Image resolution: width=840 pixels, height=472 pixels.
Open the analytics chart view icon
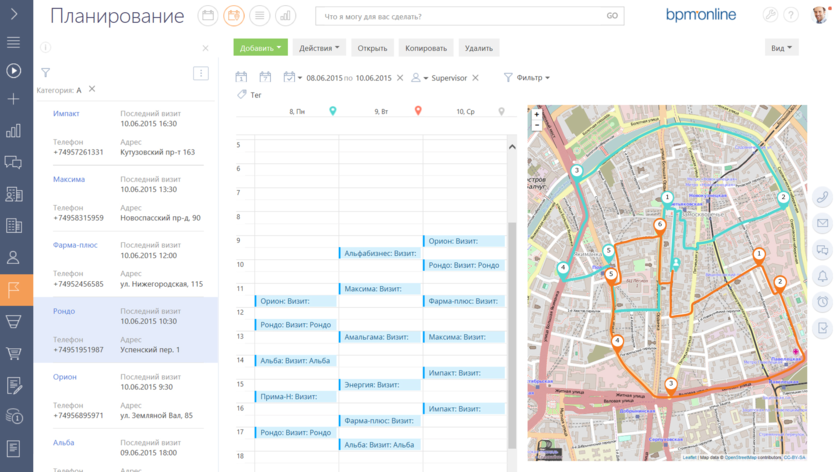pos(286,16)
